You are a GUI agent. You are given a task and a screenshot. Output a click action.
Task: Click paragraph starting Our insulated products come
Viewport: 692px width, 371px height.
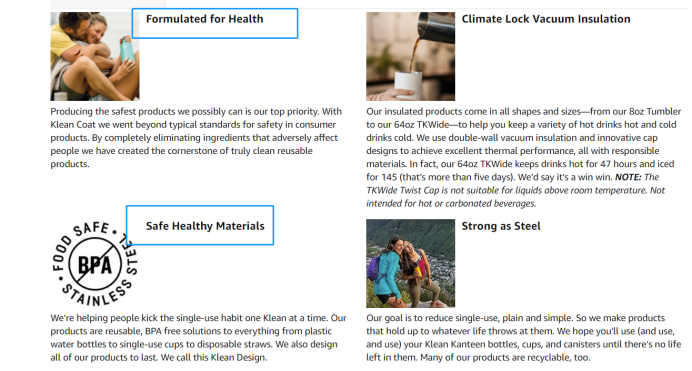pyautogui.click(x=523, y=157)
